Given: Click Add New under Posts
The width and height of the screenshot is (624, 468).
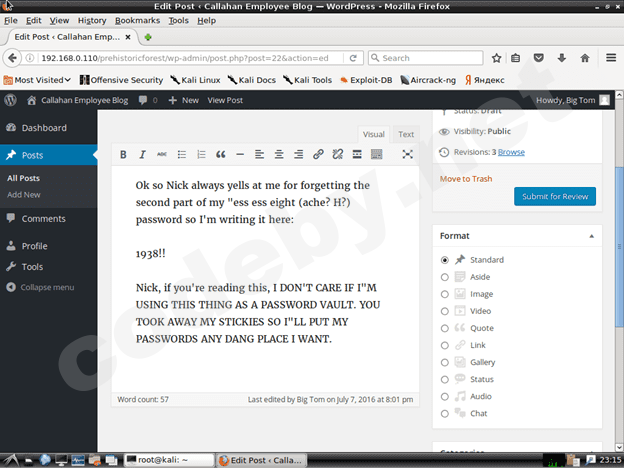Looking at the screenshot, I should pyautogui.click(x=24, y=195).
